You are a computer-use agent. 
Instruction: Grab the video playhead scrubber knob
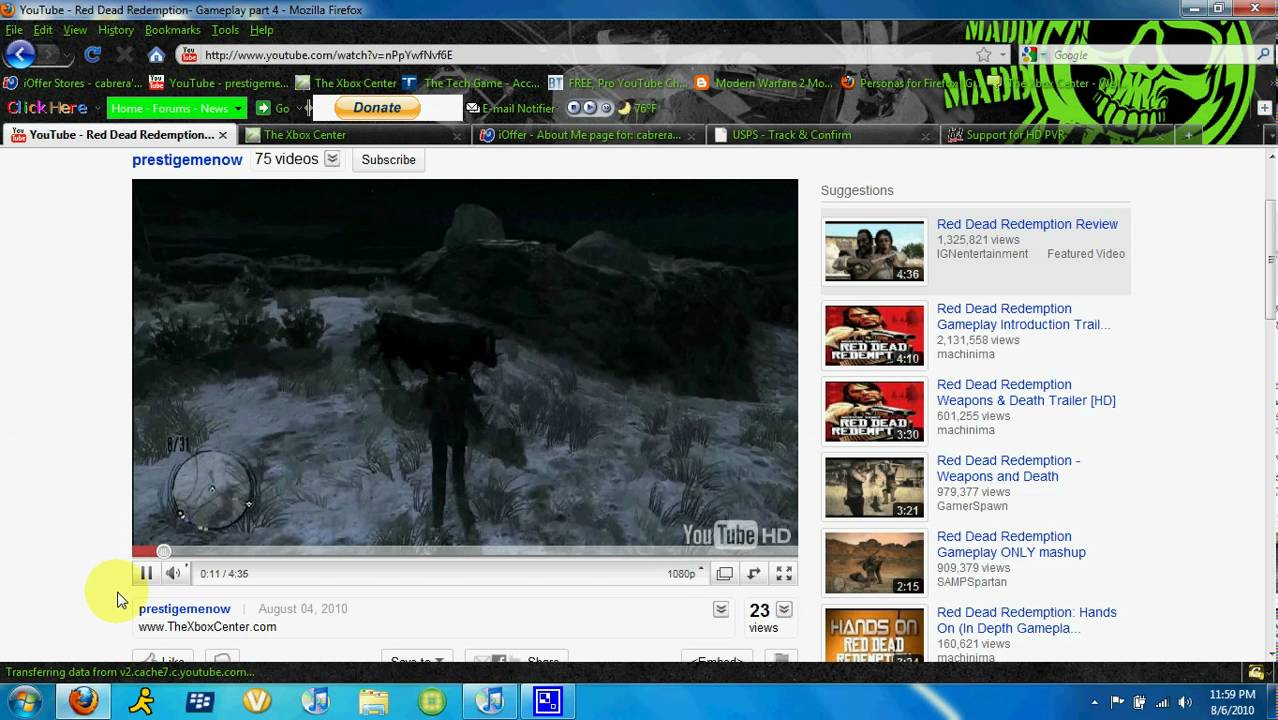point(164,551)
